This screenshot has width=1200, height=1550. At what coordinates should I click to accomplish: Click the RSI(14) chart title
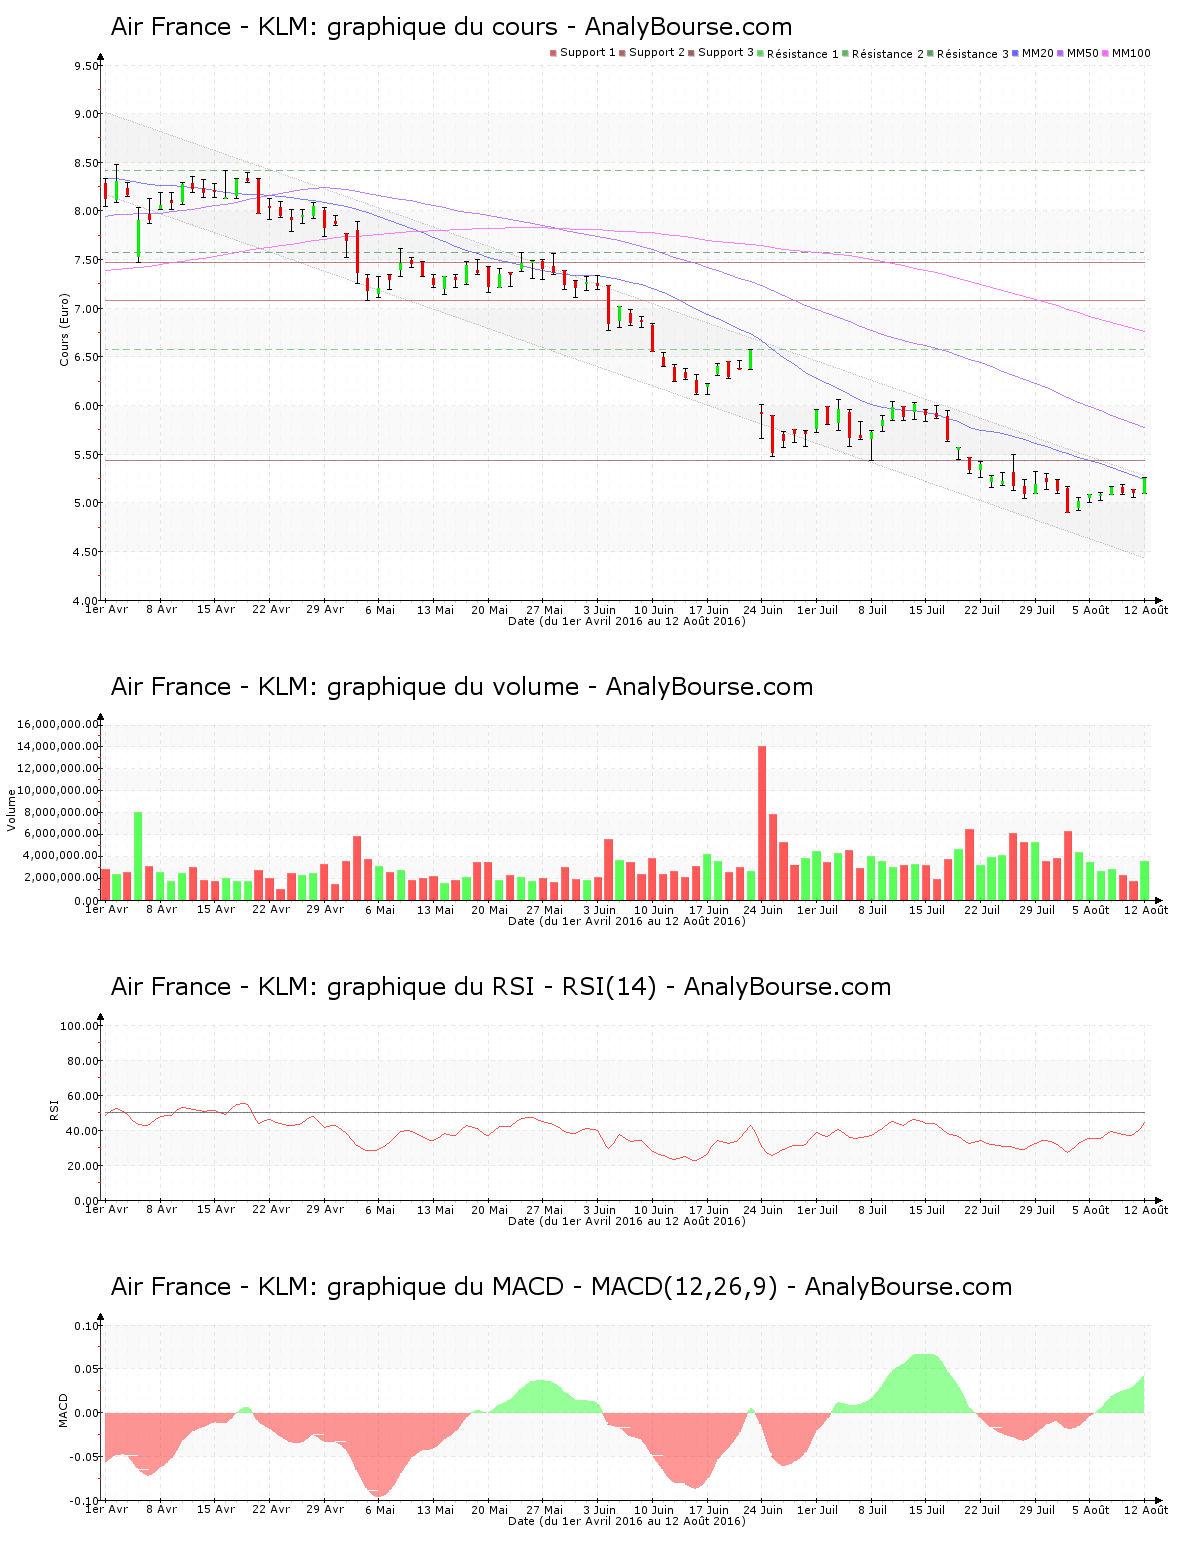tap(501, 987)
